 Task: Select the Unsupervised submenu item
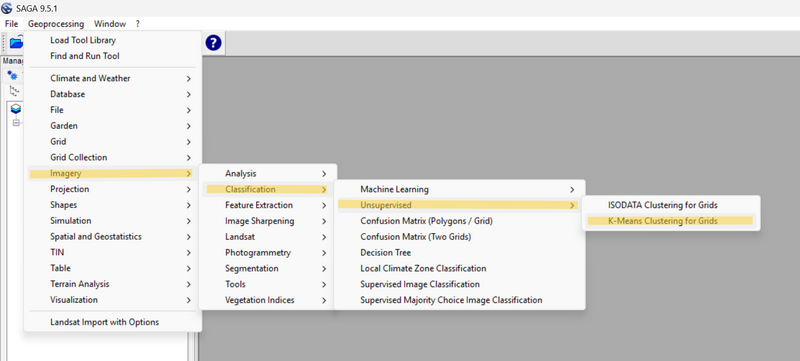459,205
